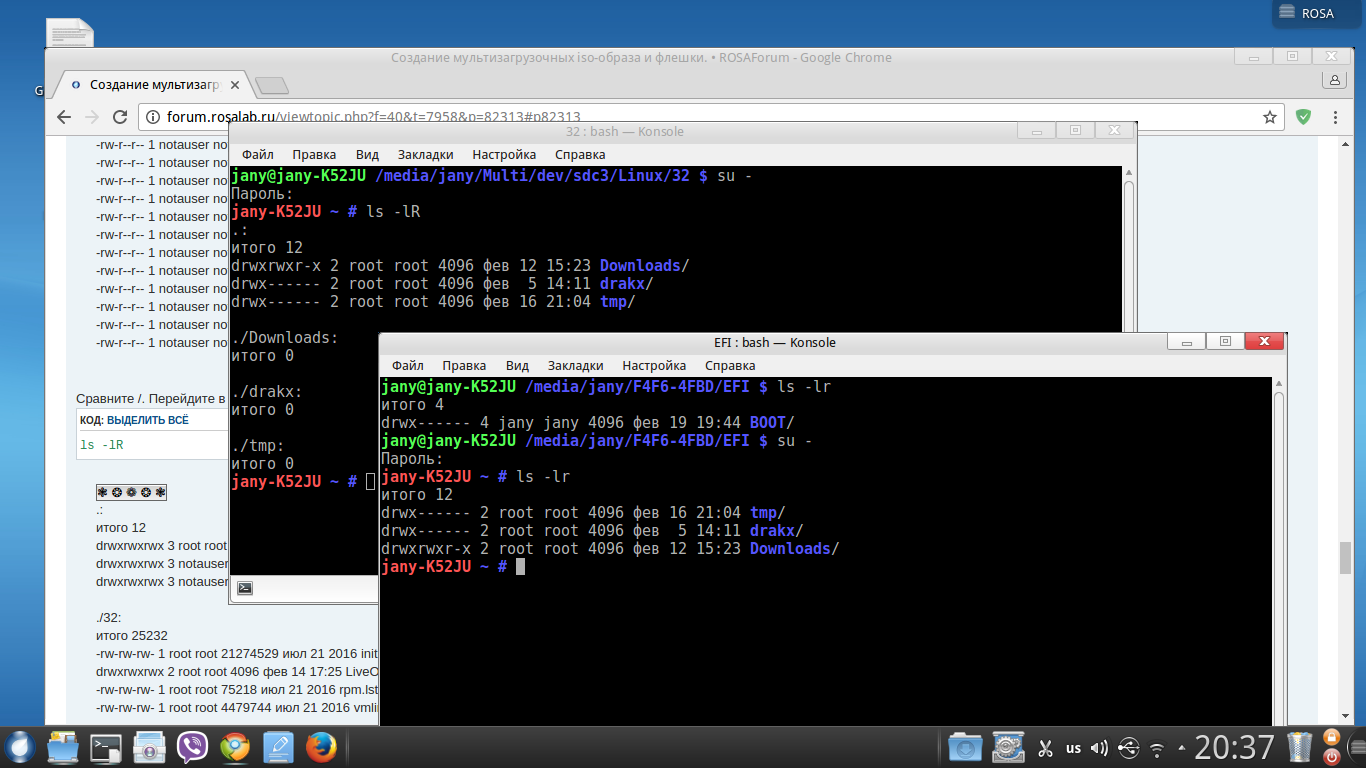1366x768 pixels.
Task: Open 'Настройка' menu in the 32 Konsole
Action: 504,155
